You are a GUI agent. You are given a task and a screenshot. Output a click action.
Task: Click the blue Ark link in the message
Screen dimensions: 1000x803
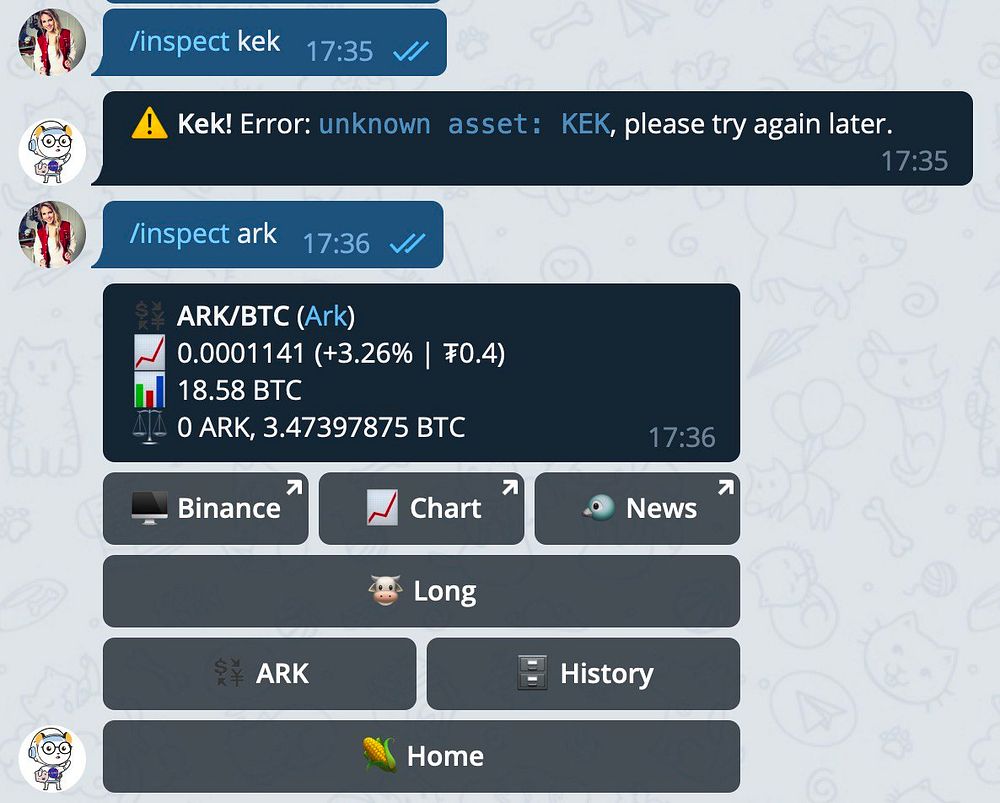[326, 316]
